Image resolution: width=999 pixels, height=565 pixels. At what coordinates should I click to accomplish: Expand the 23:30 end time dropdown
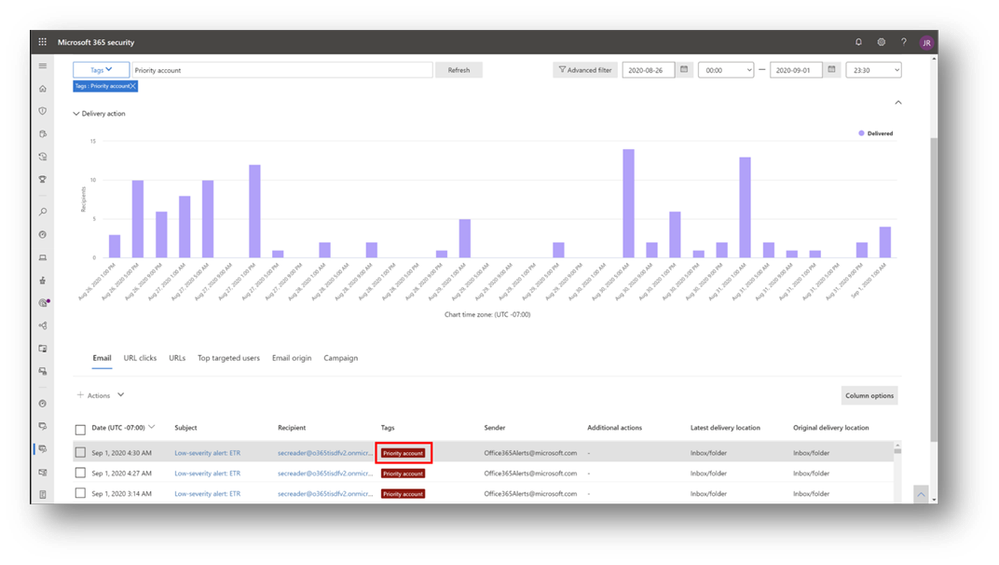873,70
